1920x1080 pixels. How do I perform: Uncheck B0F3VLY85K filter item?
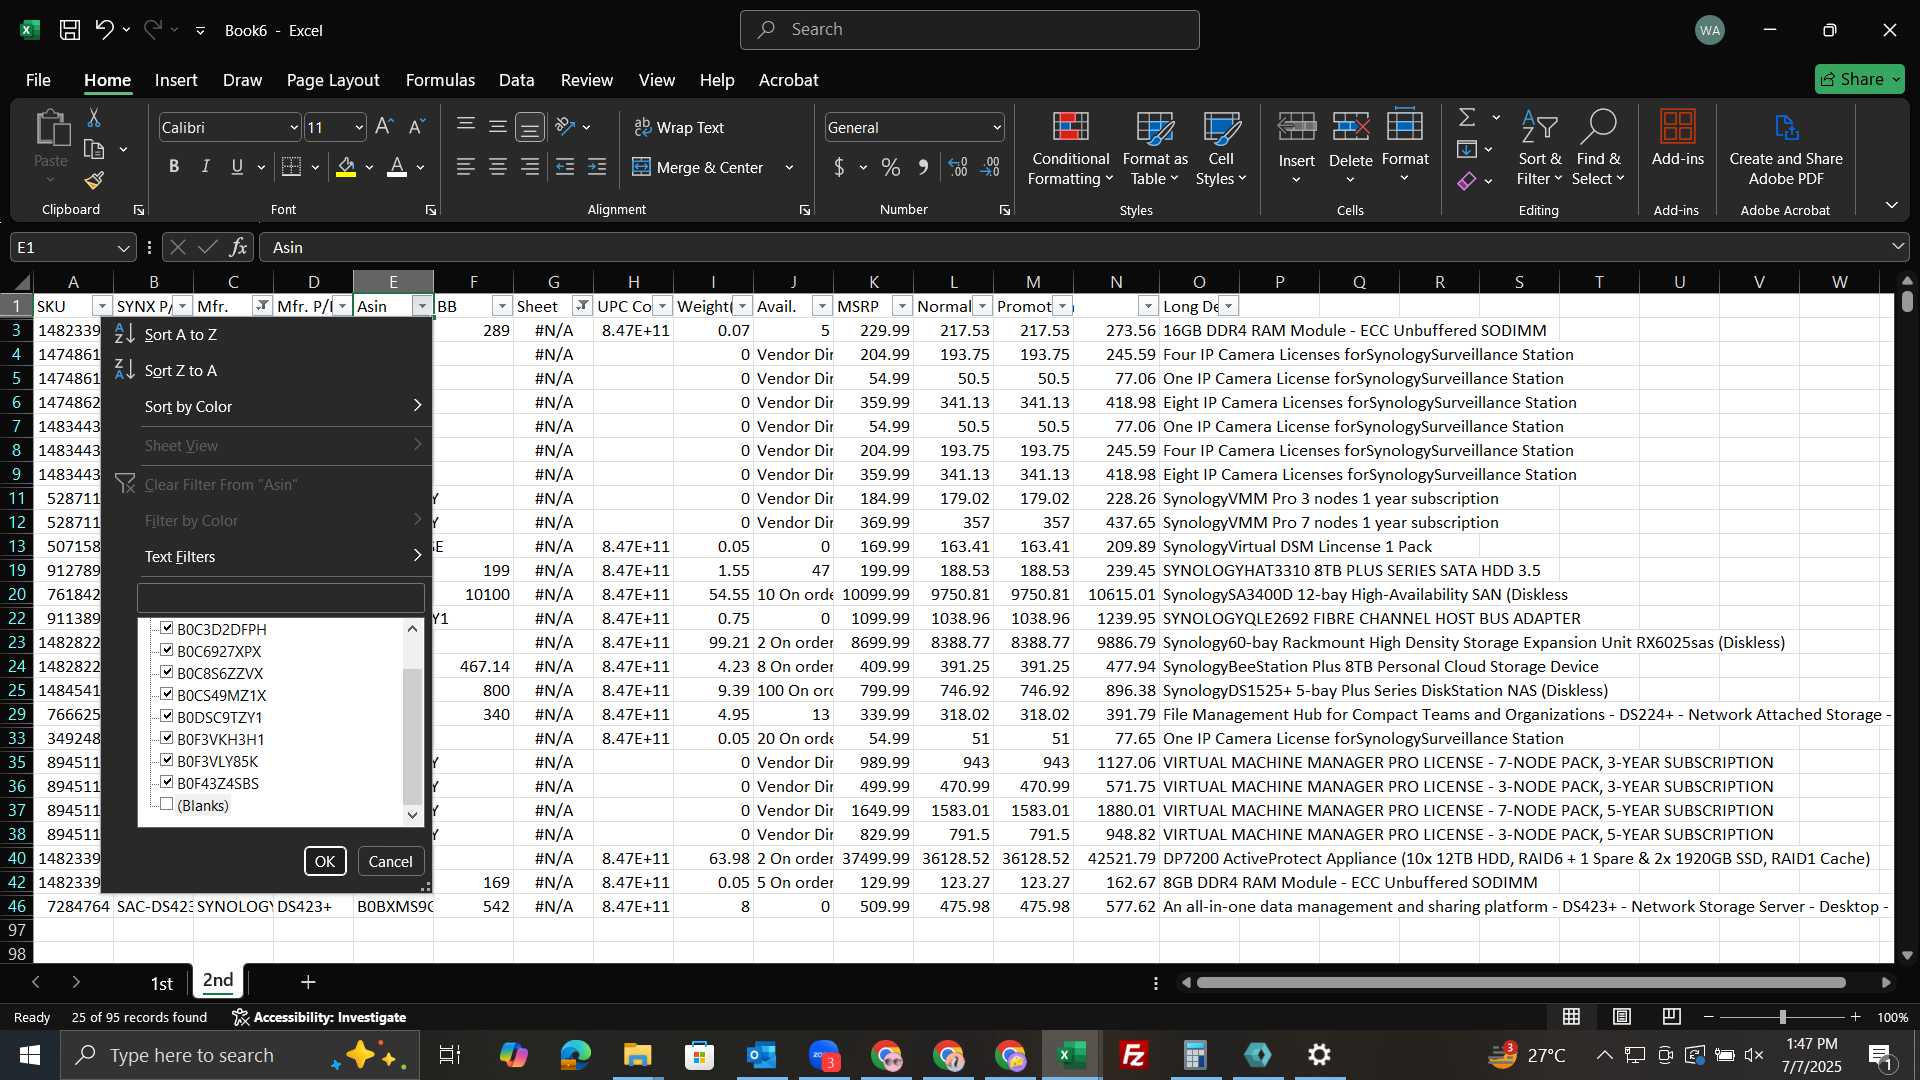[167, 760]
